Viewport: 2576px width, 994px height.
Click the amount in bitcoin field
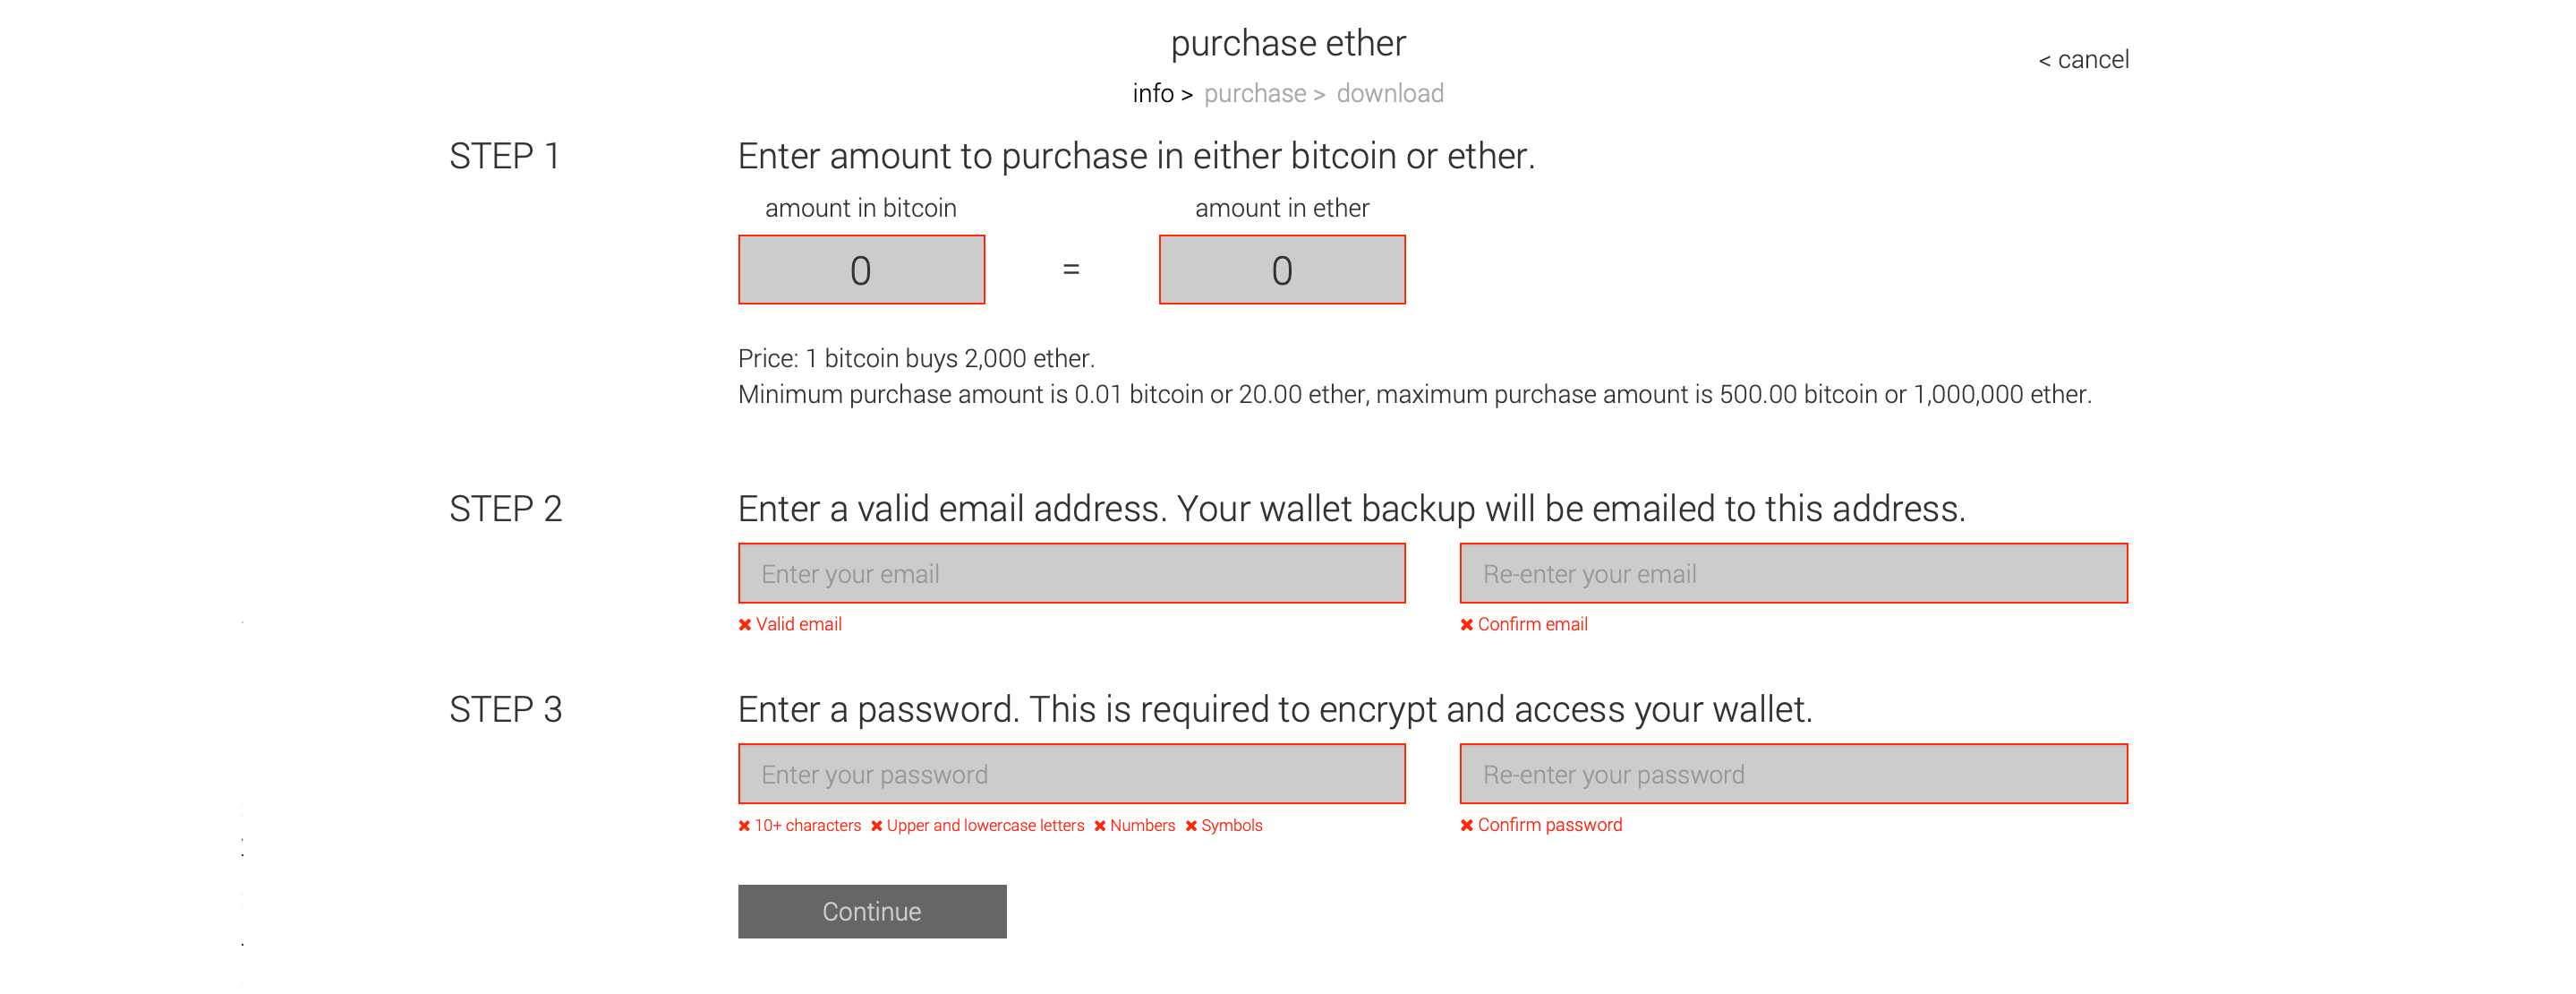[x=861, y=269]
